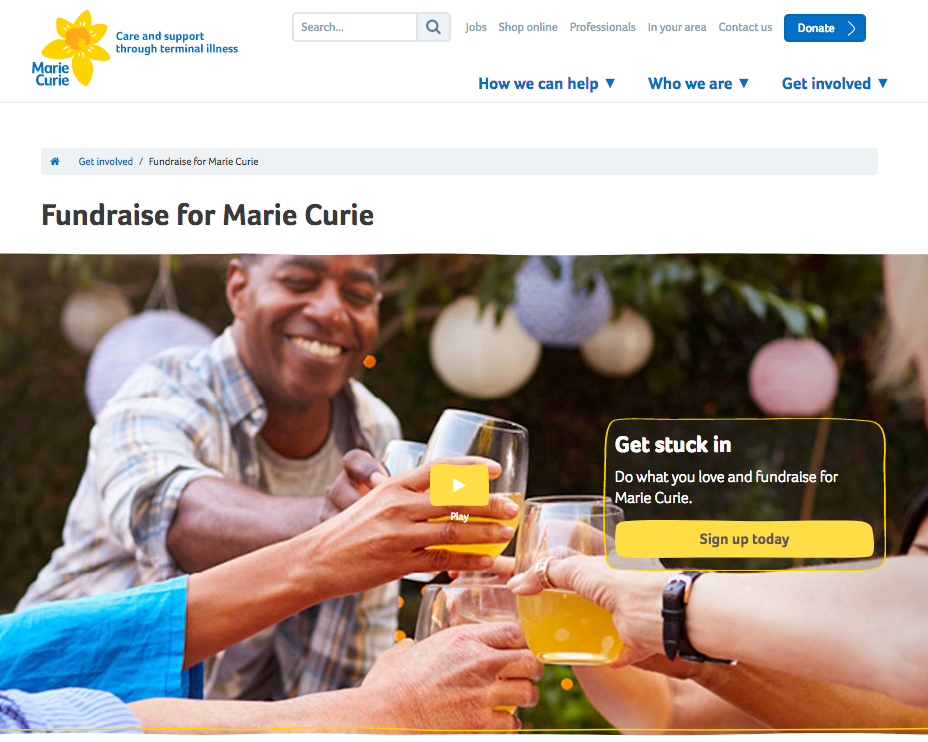Click the blue Donate button
Viewport: 928px width, 742px height.
(x=824, y=28)
